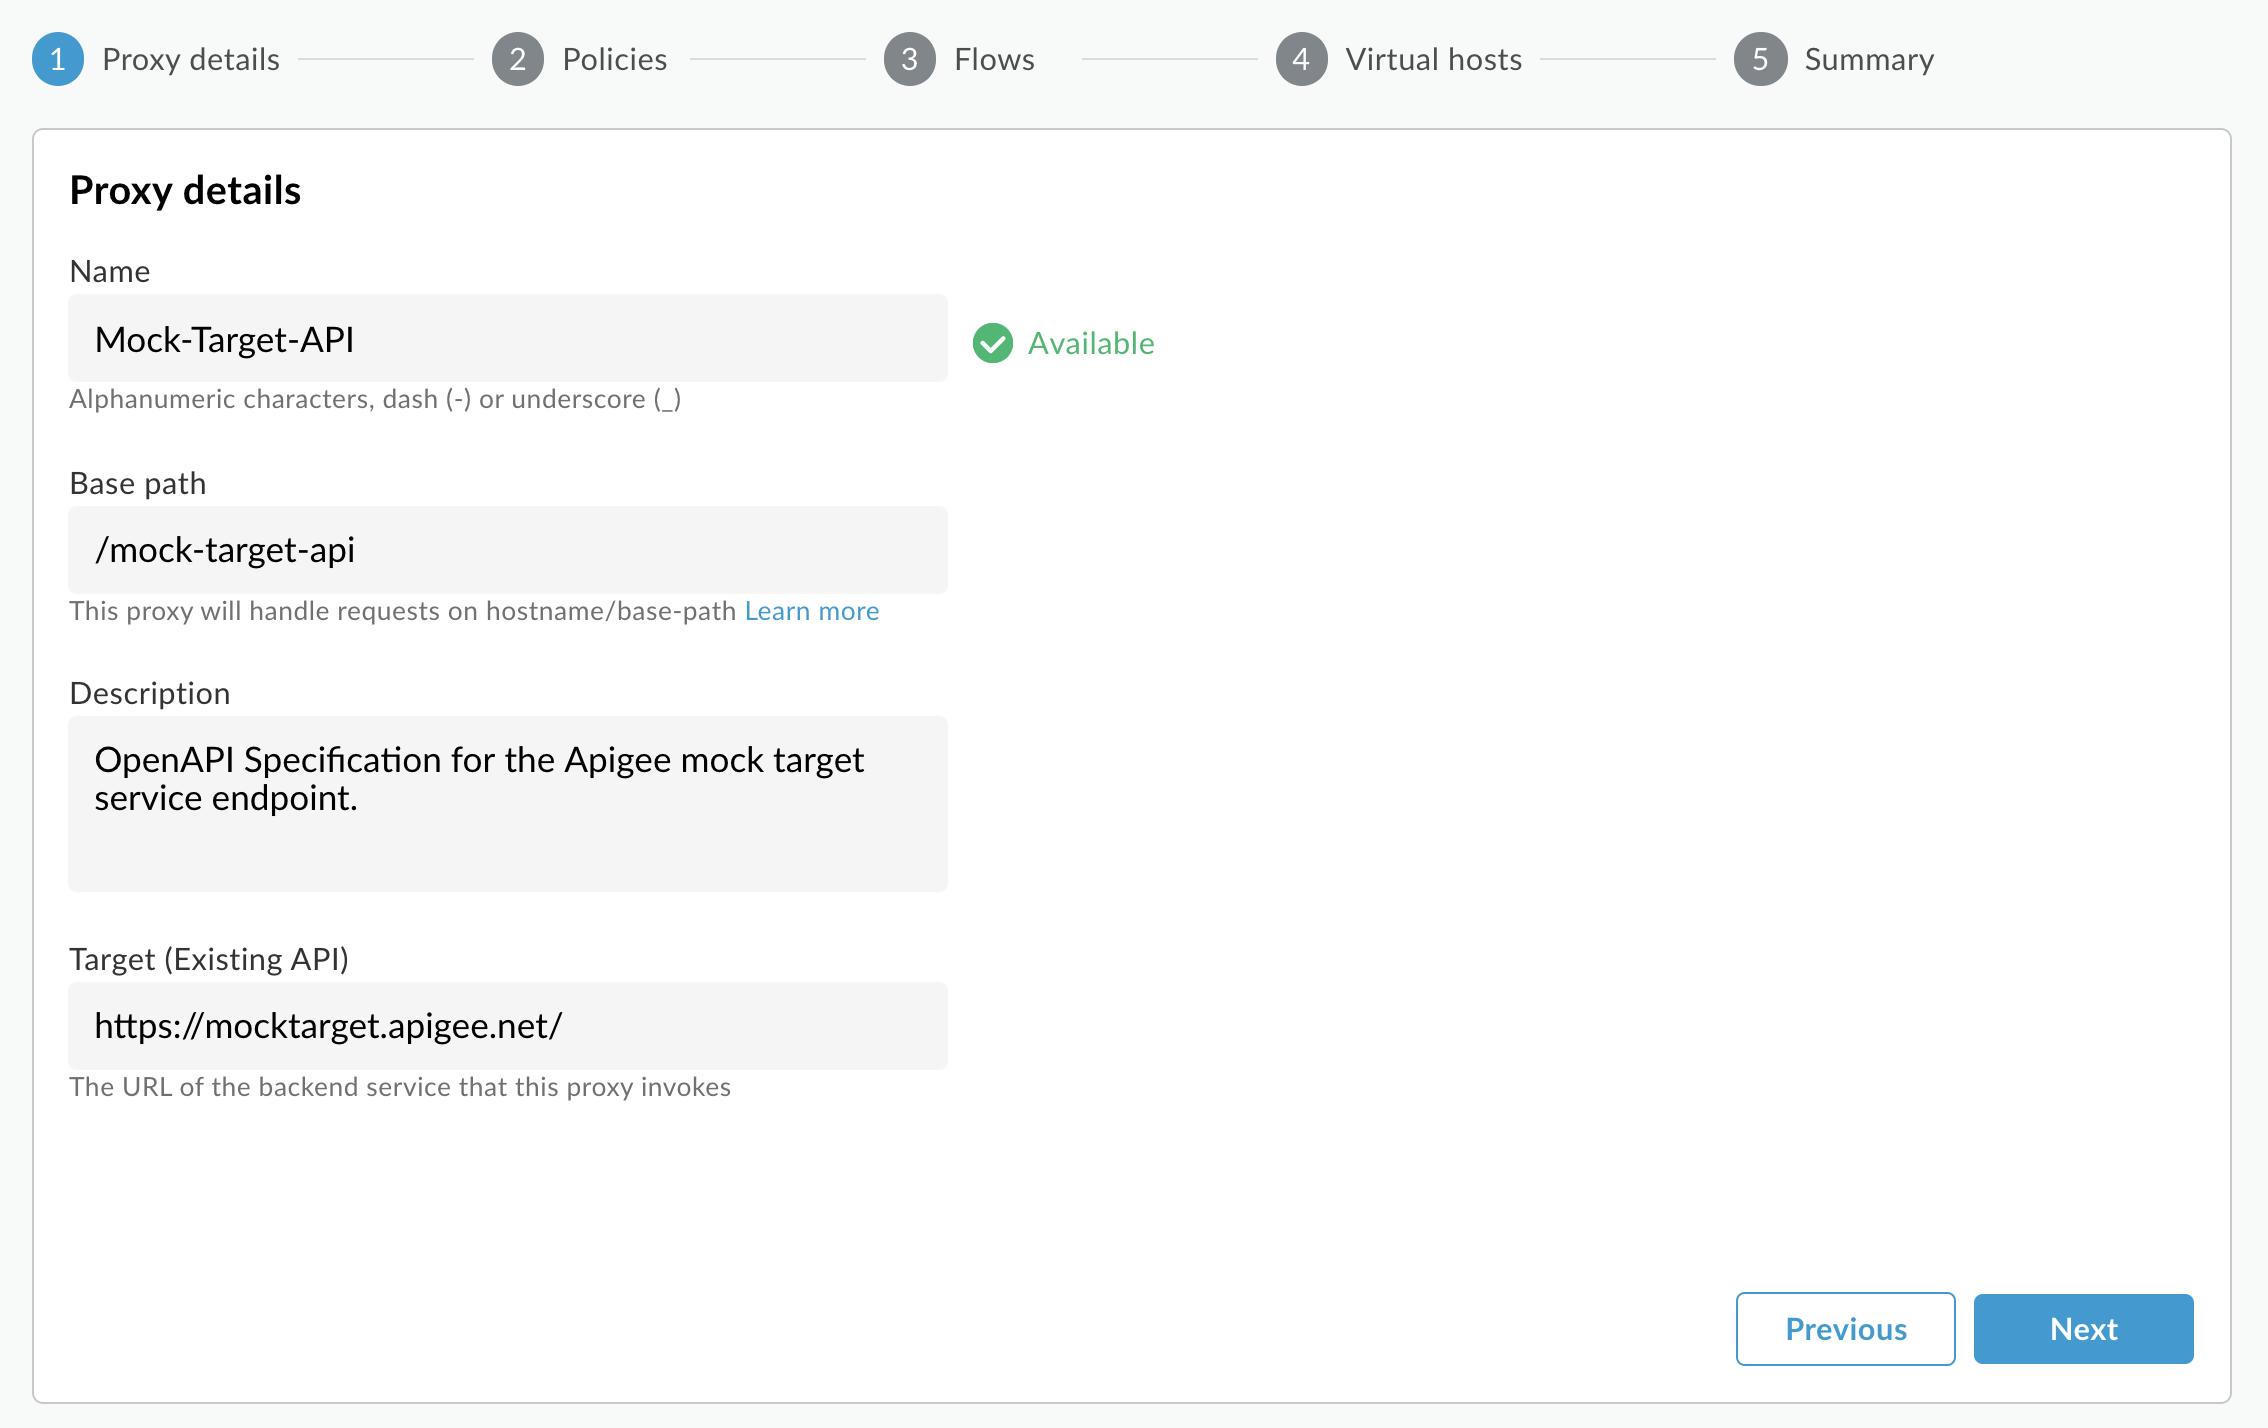Select the Name input field
2268x1428 pixels.
(x=508, y=337)
